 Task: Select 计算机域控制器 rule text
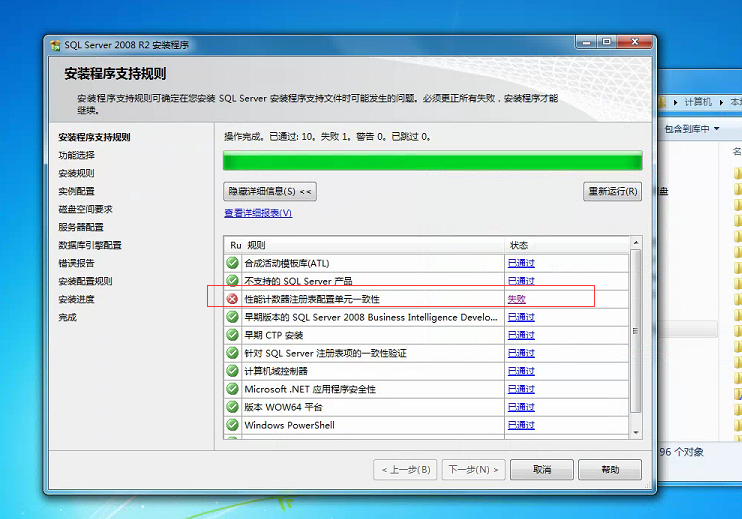coord(276,371)
